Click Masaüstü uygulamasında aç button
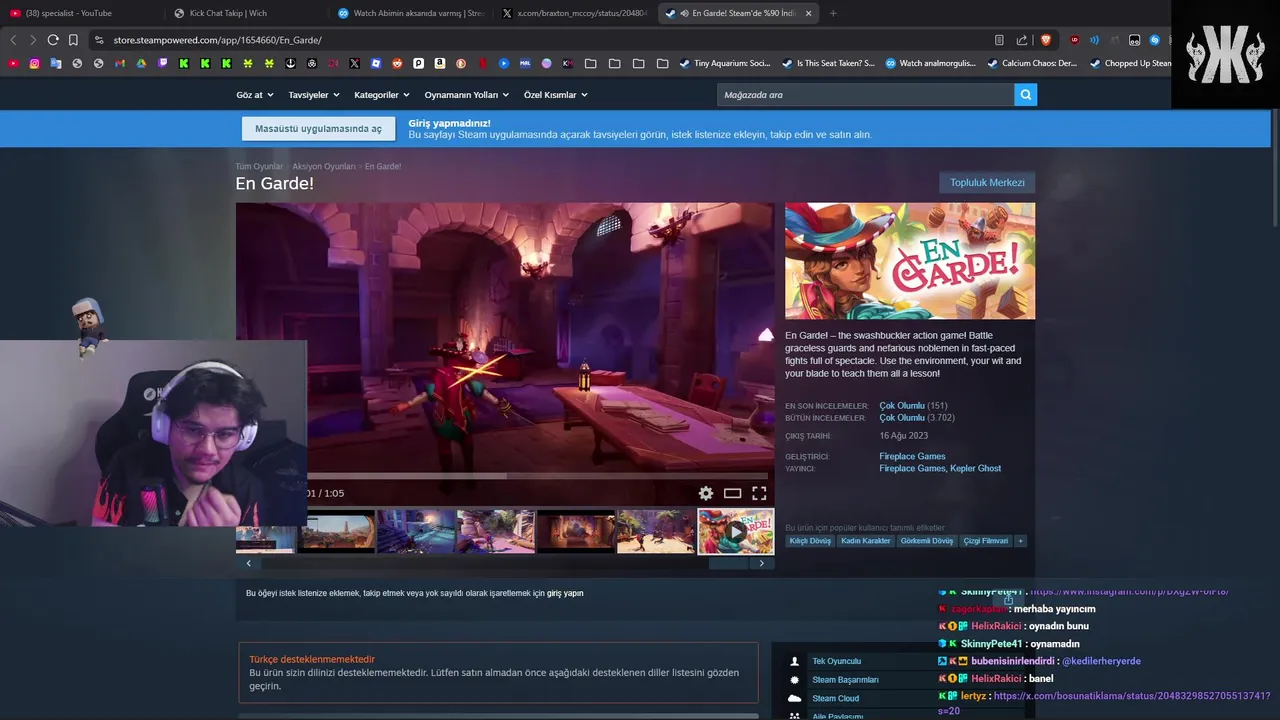1280x720 pixels. click(x=318, y=129)
